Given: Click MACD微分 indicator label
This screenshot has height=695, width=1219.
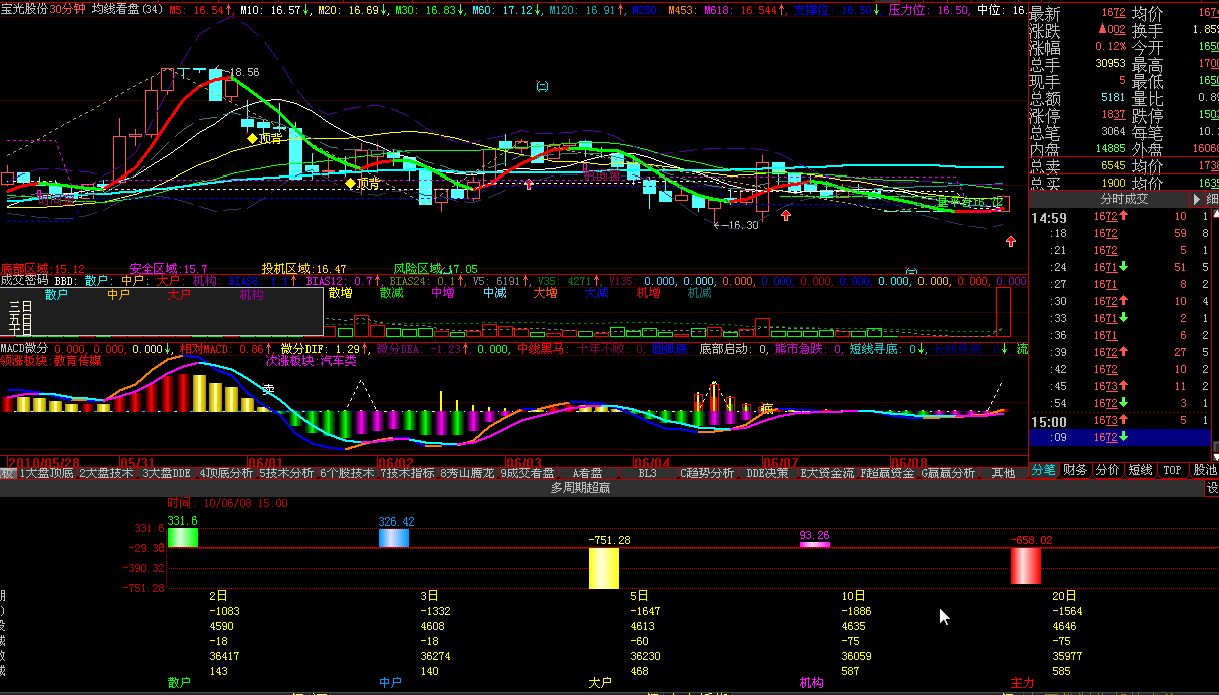Looking at the screenshot, I should (x=24, y=348).
